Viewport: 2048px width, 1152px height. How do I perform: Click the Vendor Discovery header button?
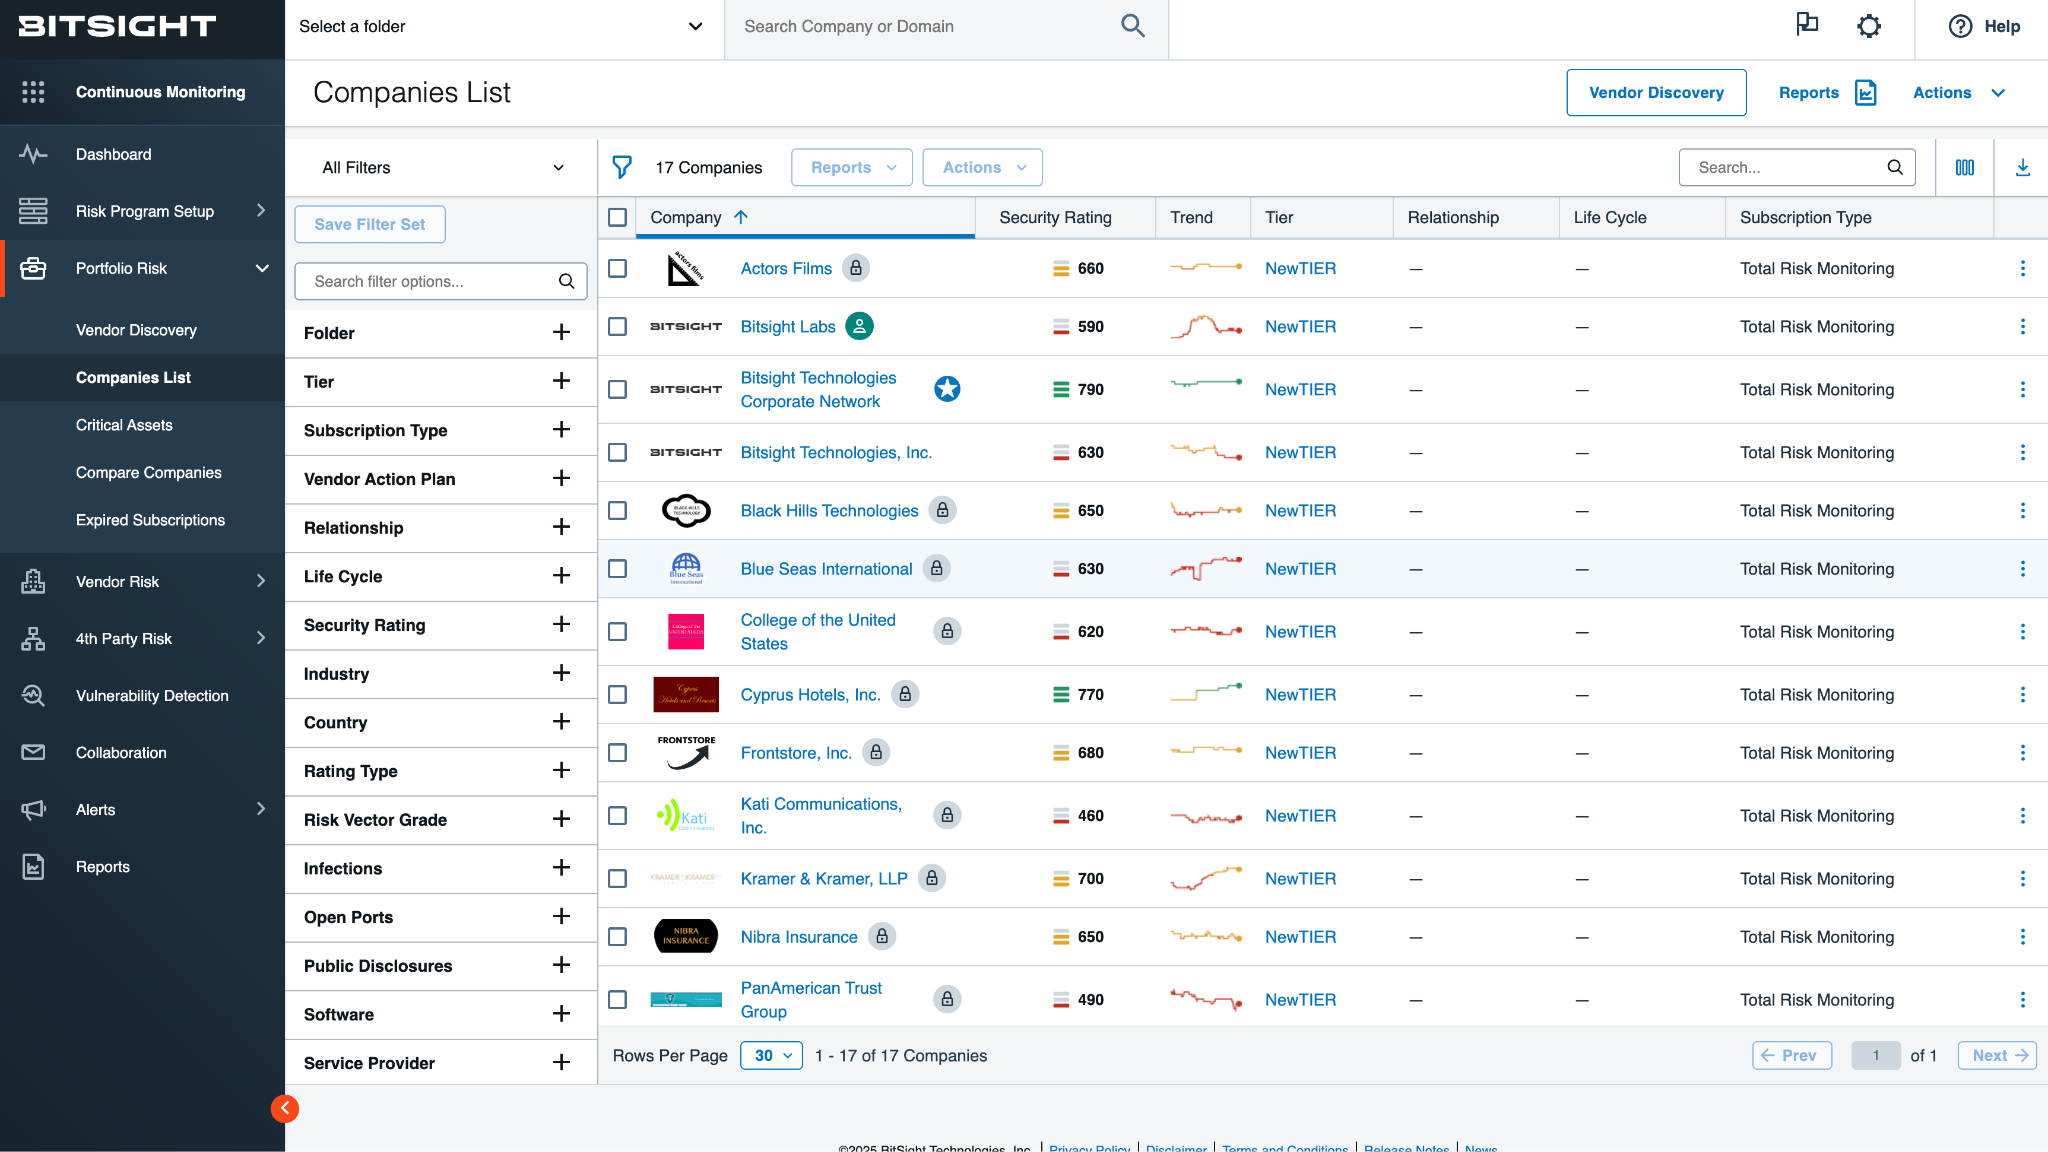(1656, 92)
